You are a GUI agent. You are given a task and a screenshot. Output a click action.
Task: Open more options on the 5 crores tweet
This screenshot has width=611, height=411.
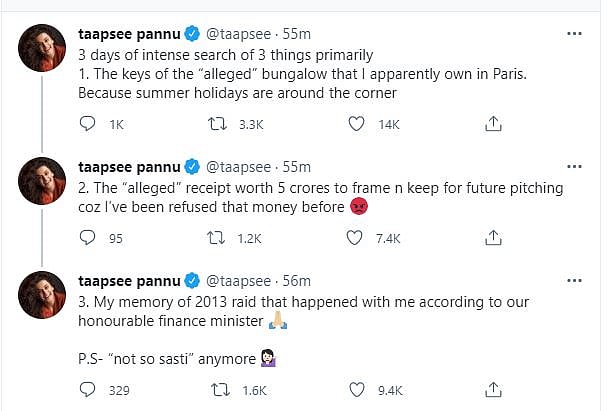coord(574,167)
